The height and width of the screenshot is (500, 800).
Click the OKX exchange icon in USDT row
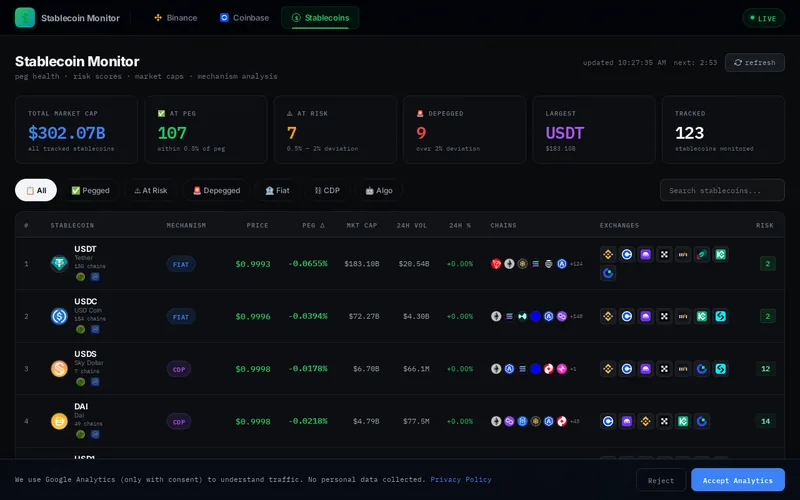664,254
